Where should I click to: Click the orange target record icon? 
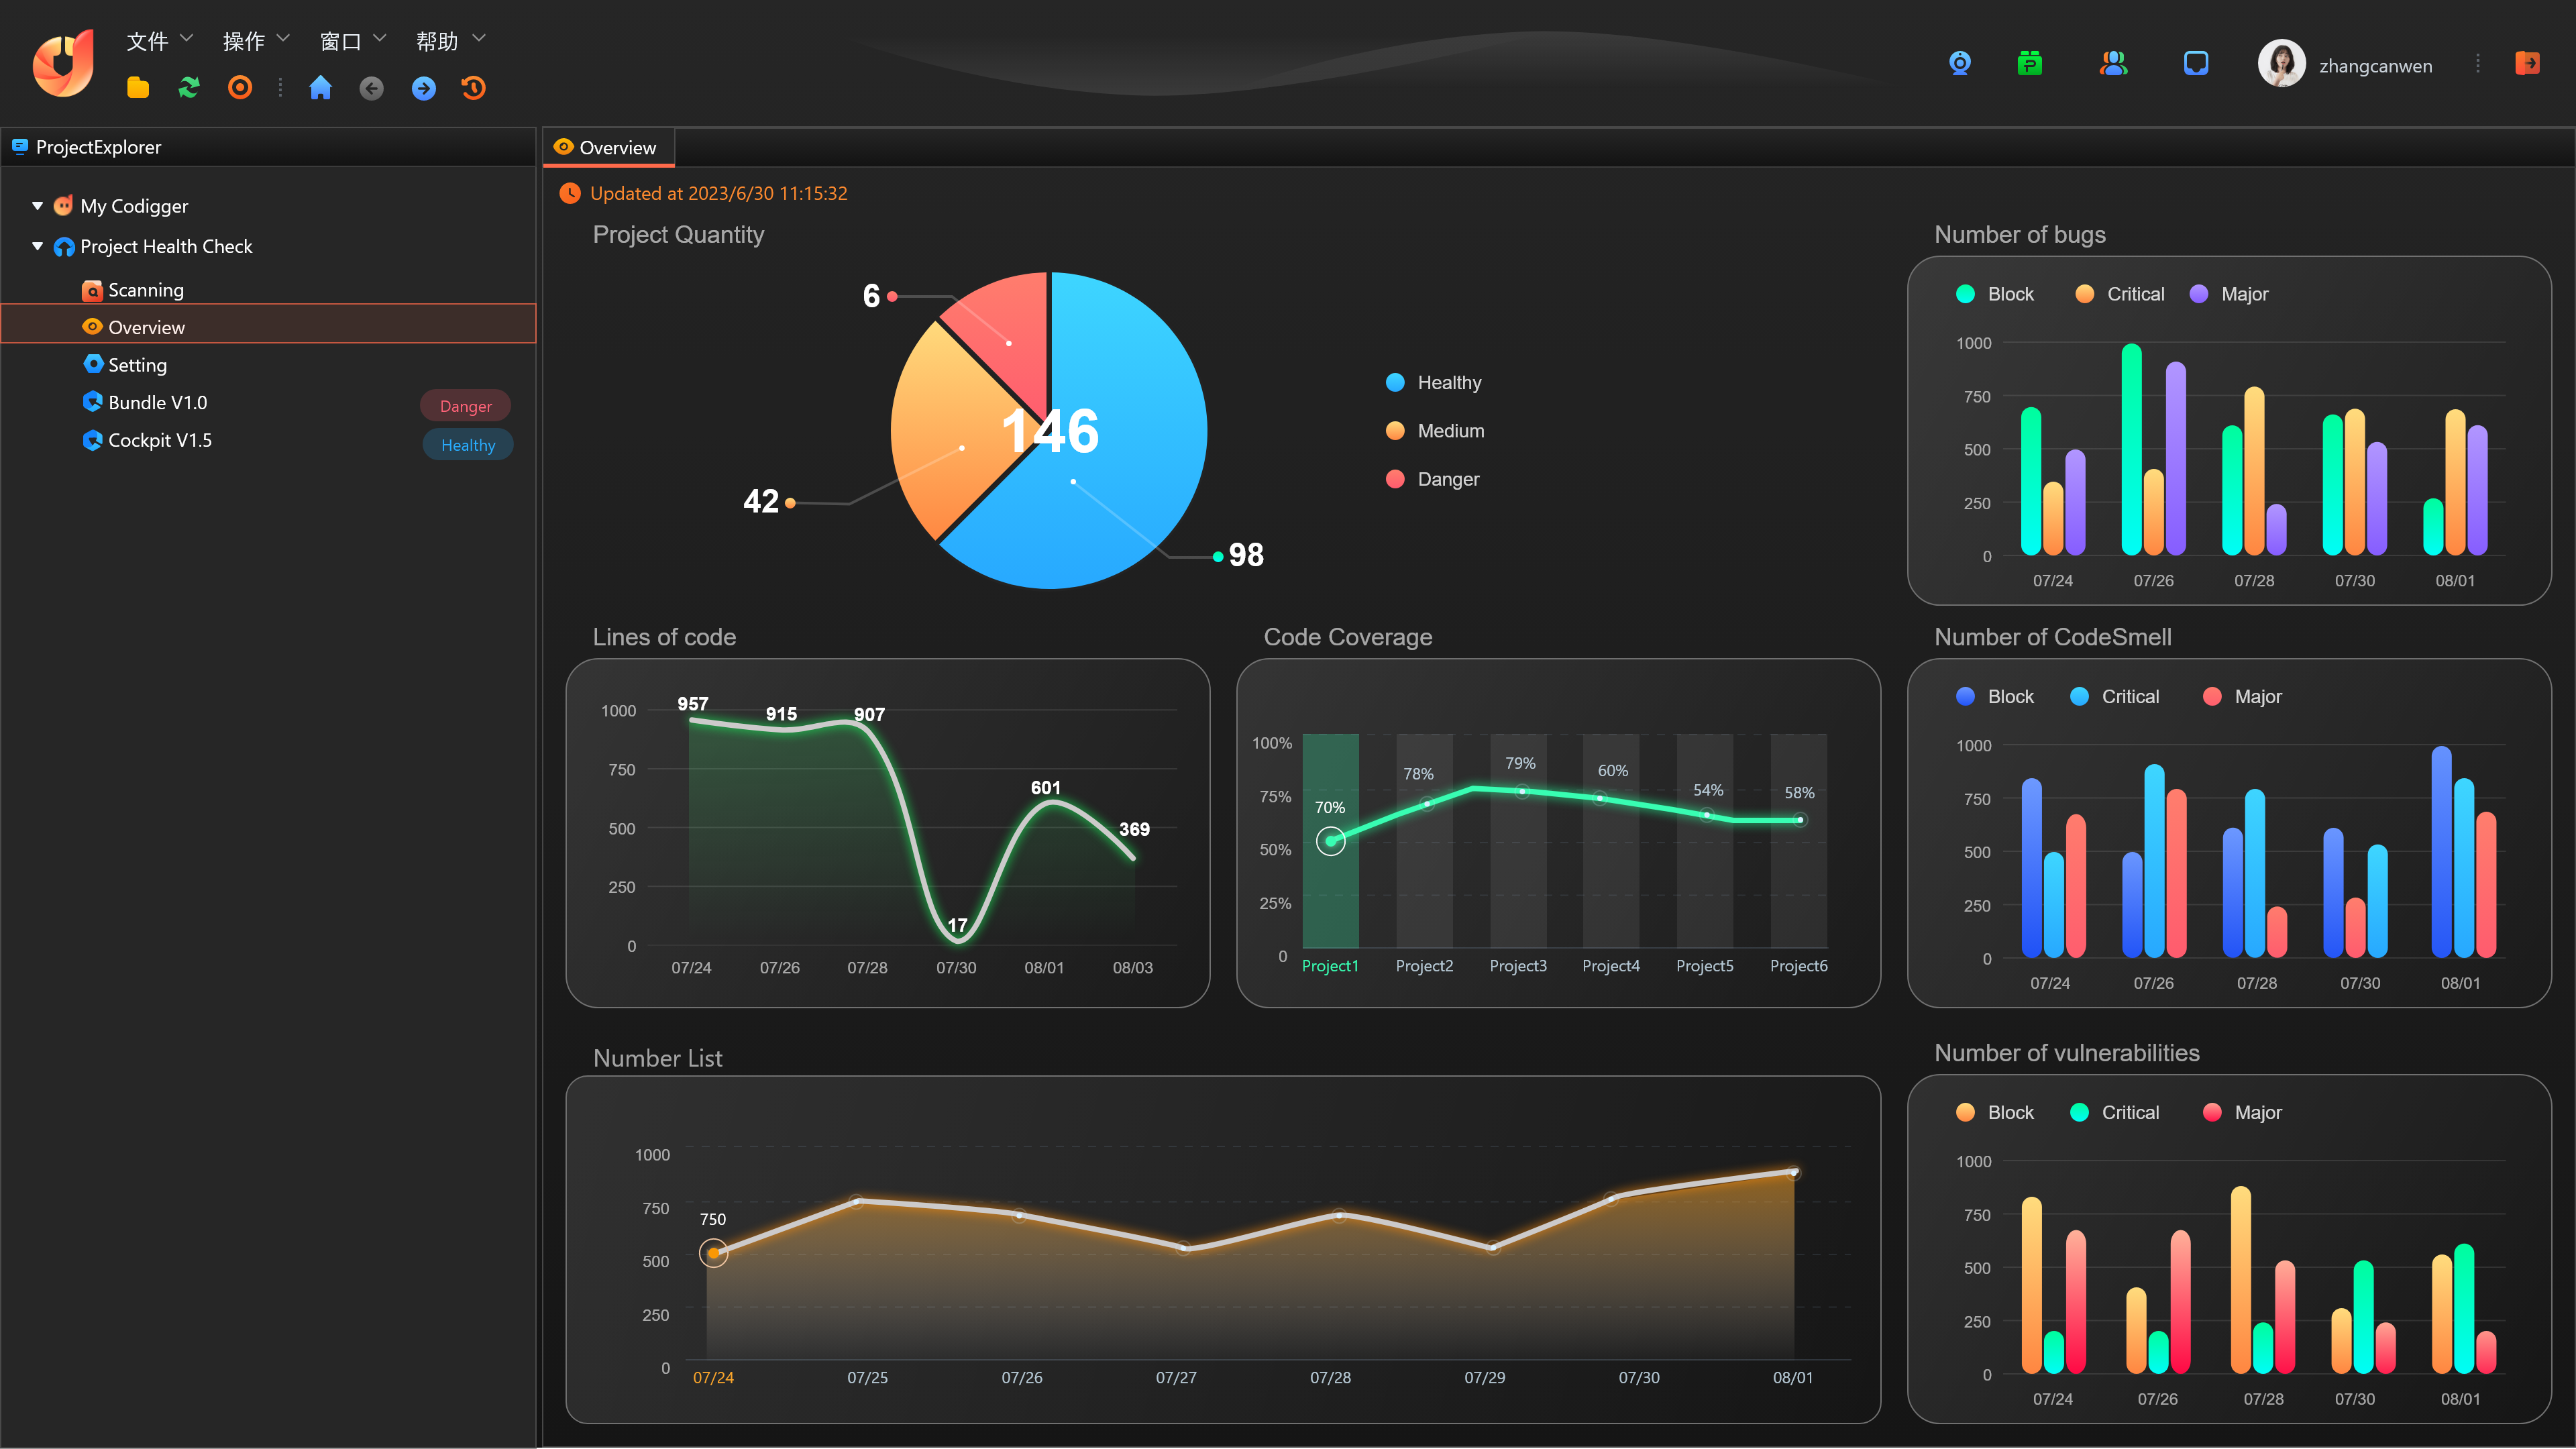[x=240, y=88]
